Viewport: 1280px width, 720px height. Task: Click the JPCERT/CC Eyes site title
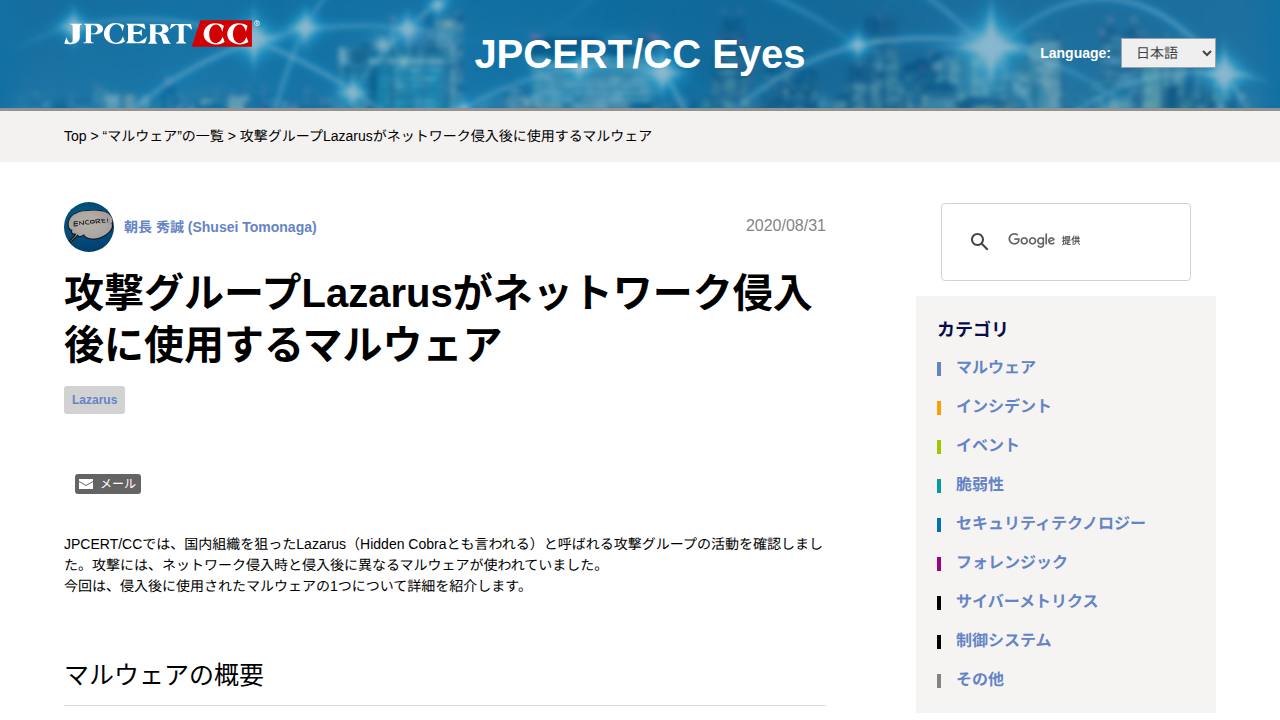click(x=640, y=54)
